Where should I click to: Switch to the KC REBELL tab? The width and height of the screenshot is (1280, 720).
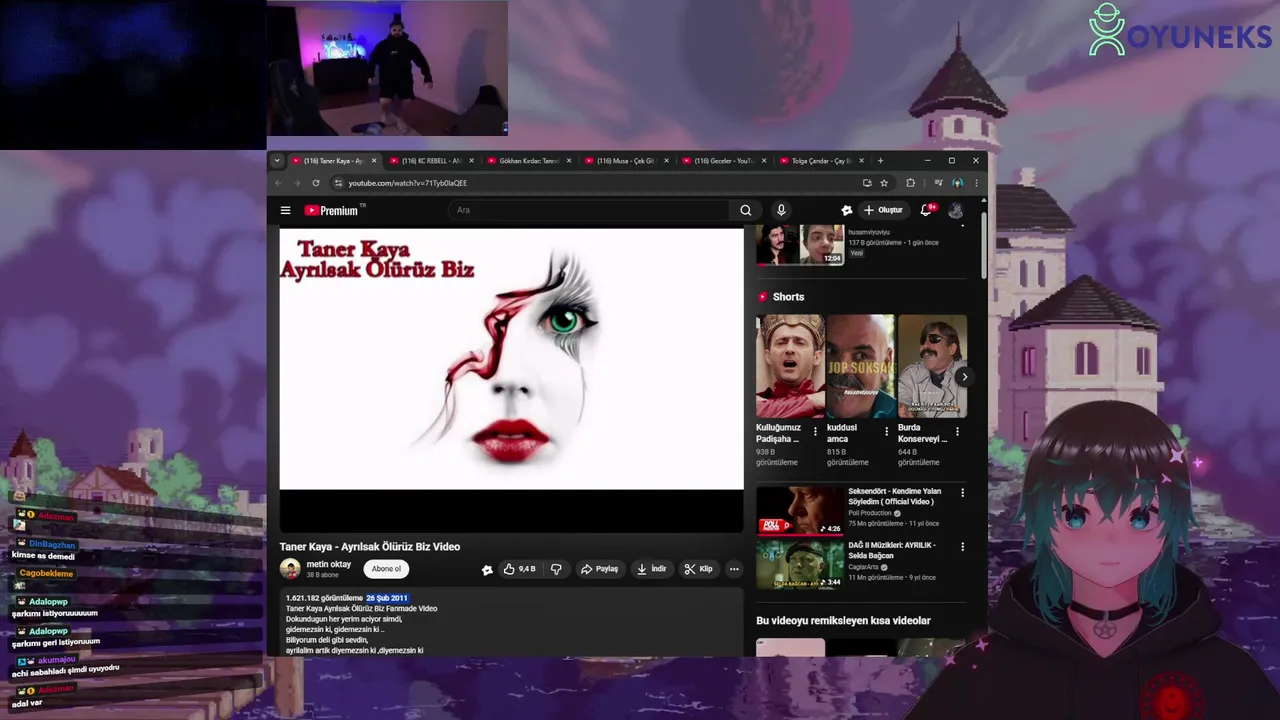[x=430, y=161]
